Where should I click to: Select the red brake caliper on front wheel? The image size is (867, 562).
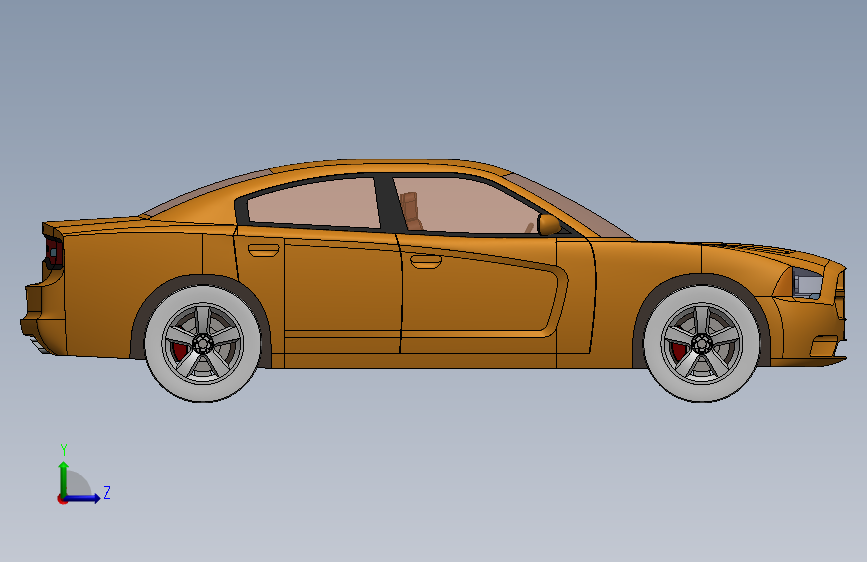tap(678, 351)
